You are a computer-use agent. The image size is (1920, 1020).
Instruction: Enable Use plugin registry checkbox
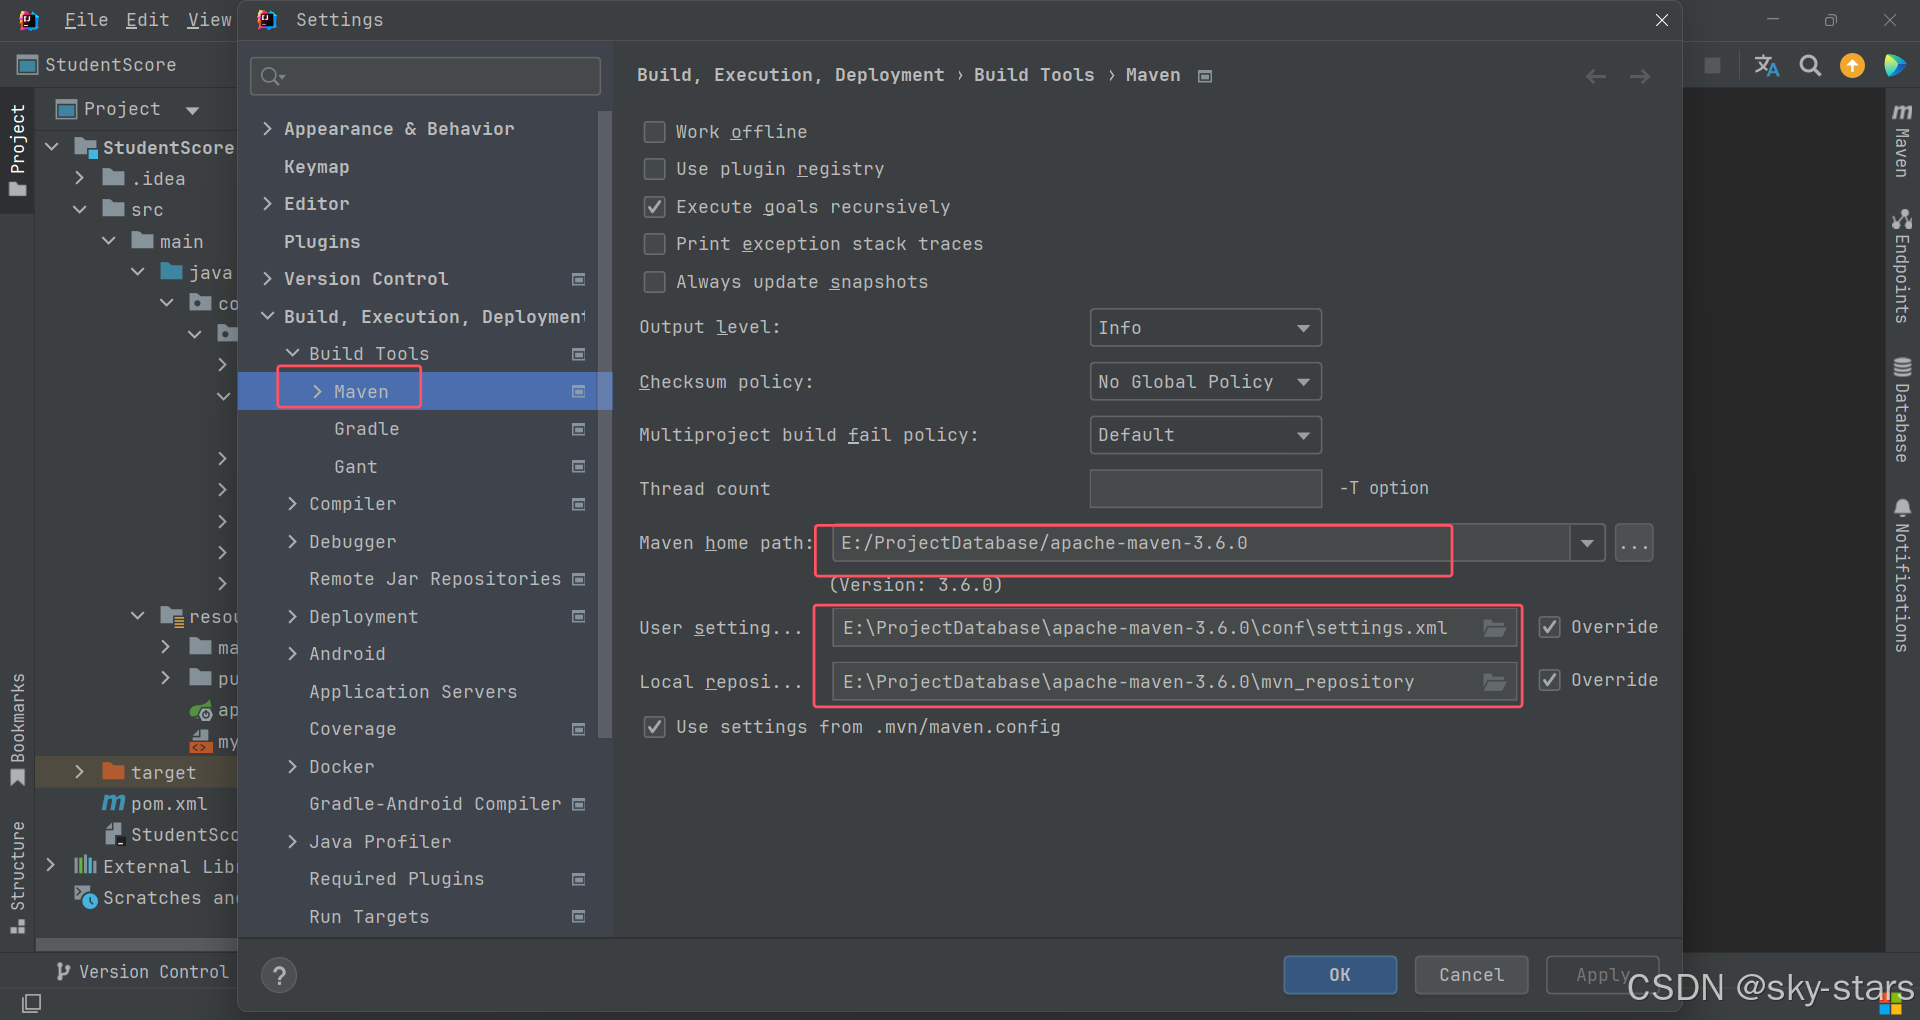pyautogui.click(x=654, y=169)
